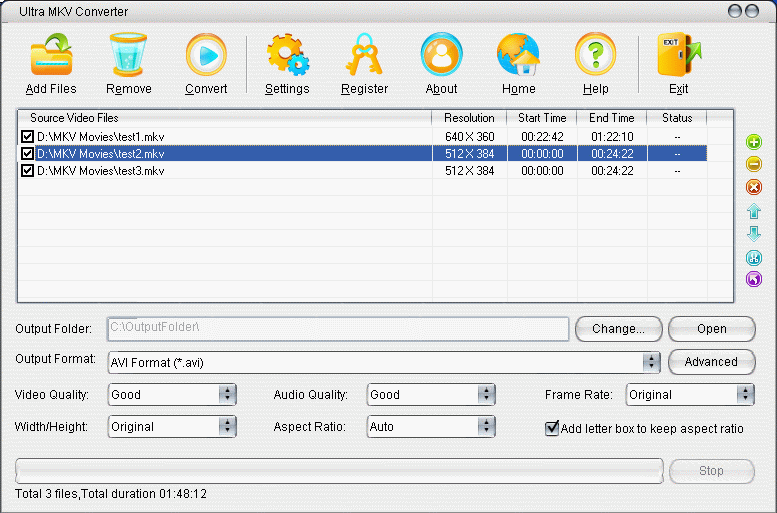Expand the Output Format dropdown
Screen dimensions: 777x513
(651, 362)
